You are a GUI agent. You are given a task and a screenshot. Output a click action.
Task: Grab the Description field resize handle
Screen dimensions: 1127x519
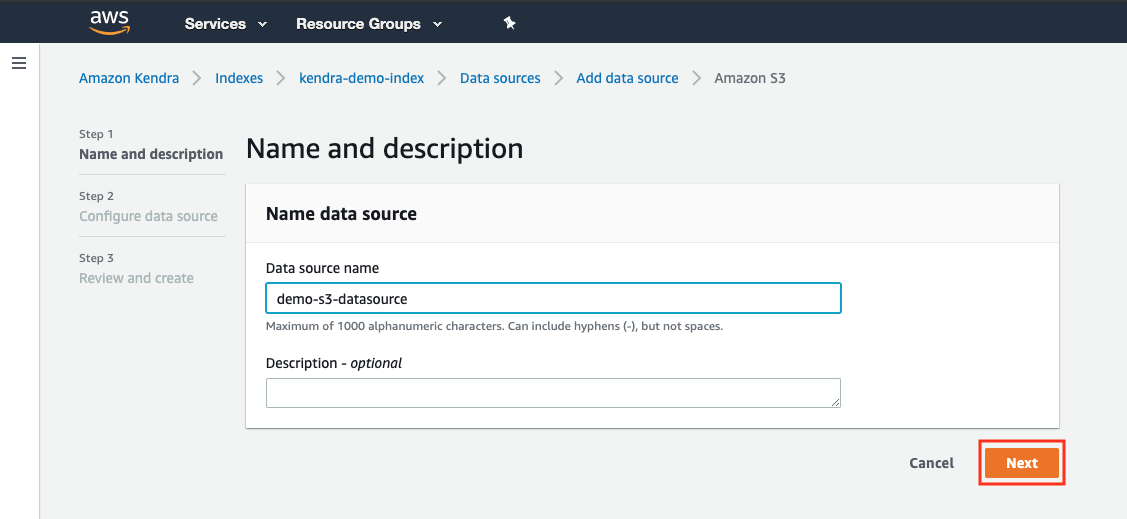pyautogui.click(x=836, y=403)
